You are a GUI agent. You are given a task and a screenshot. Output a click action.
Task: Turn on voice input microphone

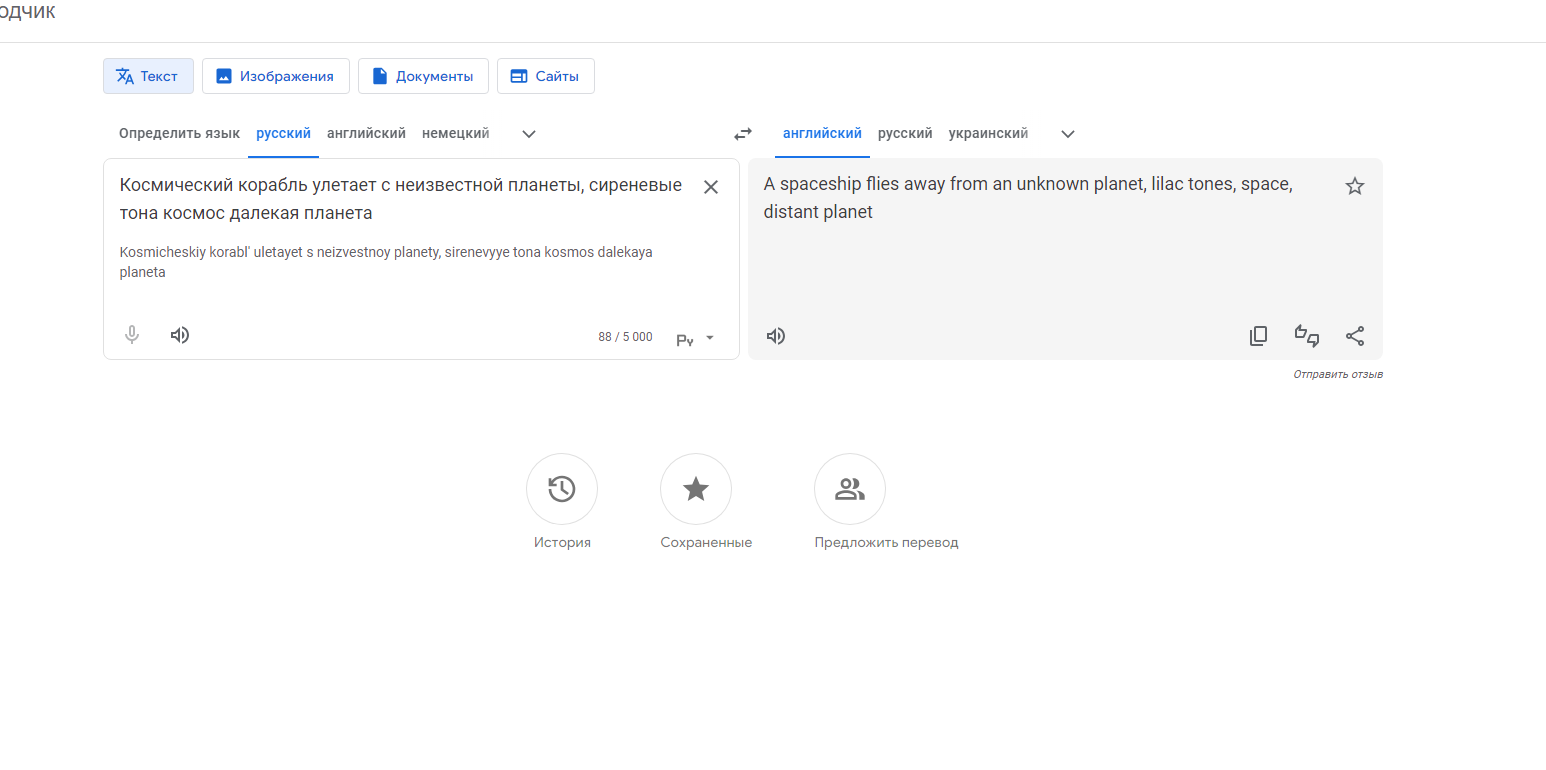coord(132,336)
